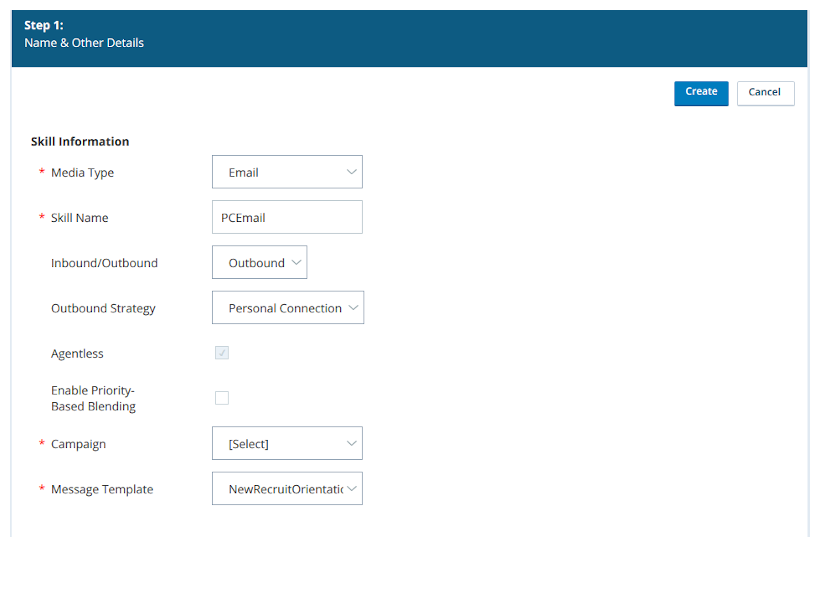Click the Media Type label
Screen dimensions: 822x600
(82, 172)
